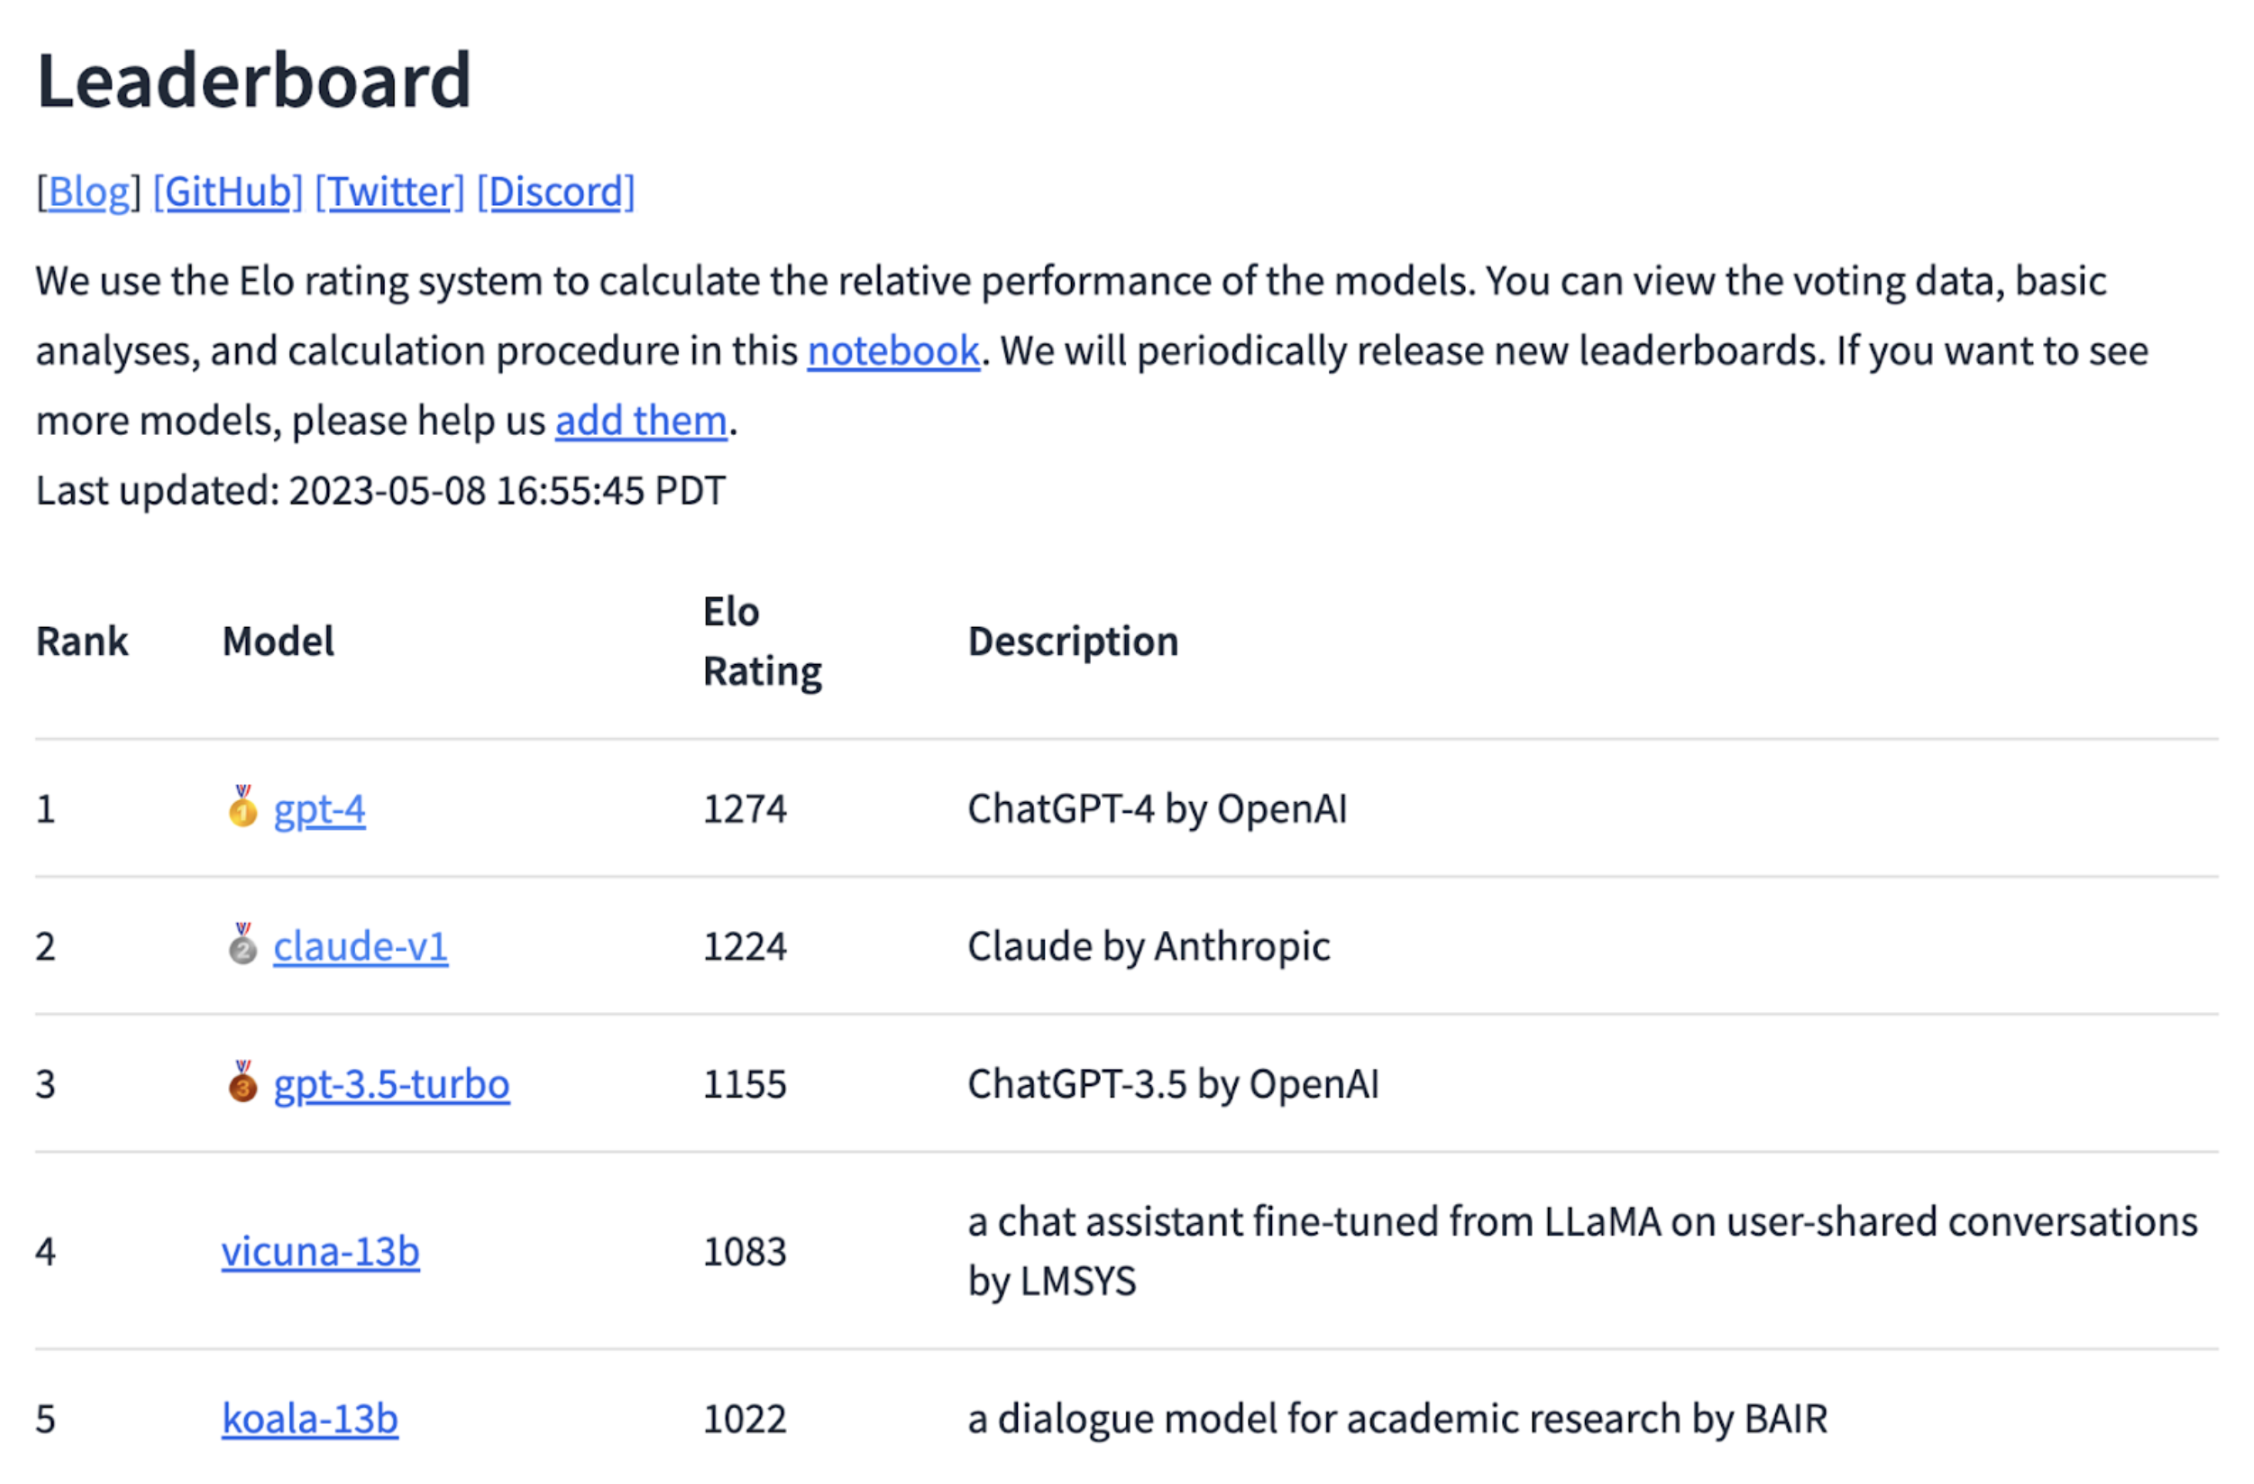Viewport: 2254px width, 1484px height.
Task: Visit the Twitter link
Action: (390, 191)
